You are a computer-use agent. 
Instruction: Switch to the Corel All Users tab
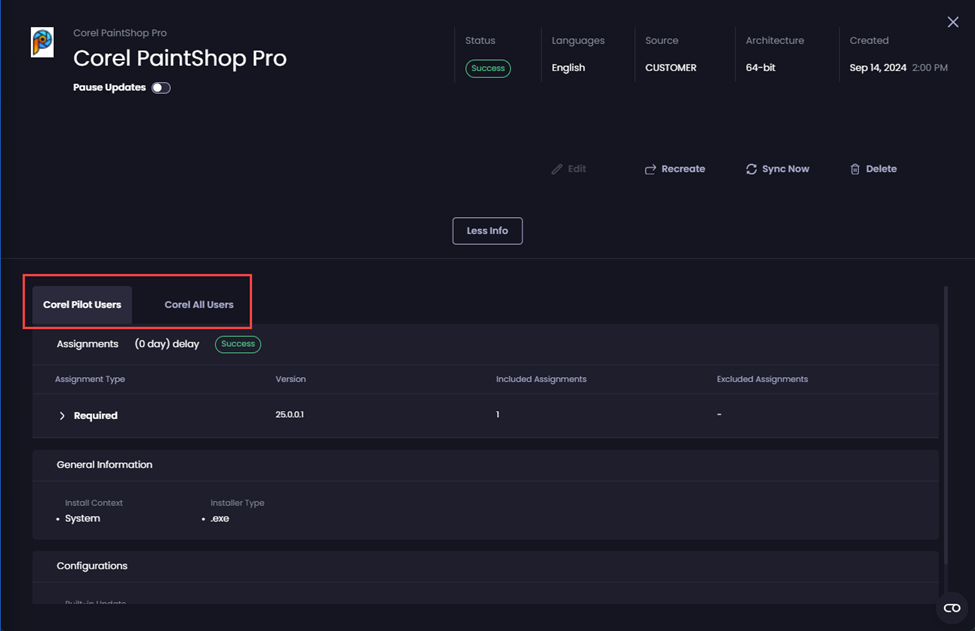pyautogui.click(x=197, y=304)
